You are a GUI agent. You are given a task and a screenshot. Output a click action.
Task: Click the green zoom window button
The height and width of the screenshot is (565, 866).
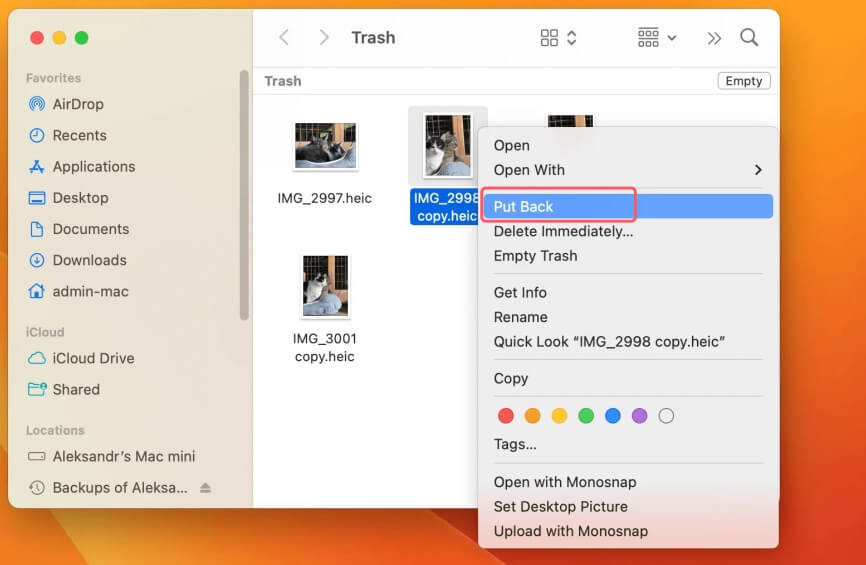[x=82, y=38]
